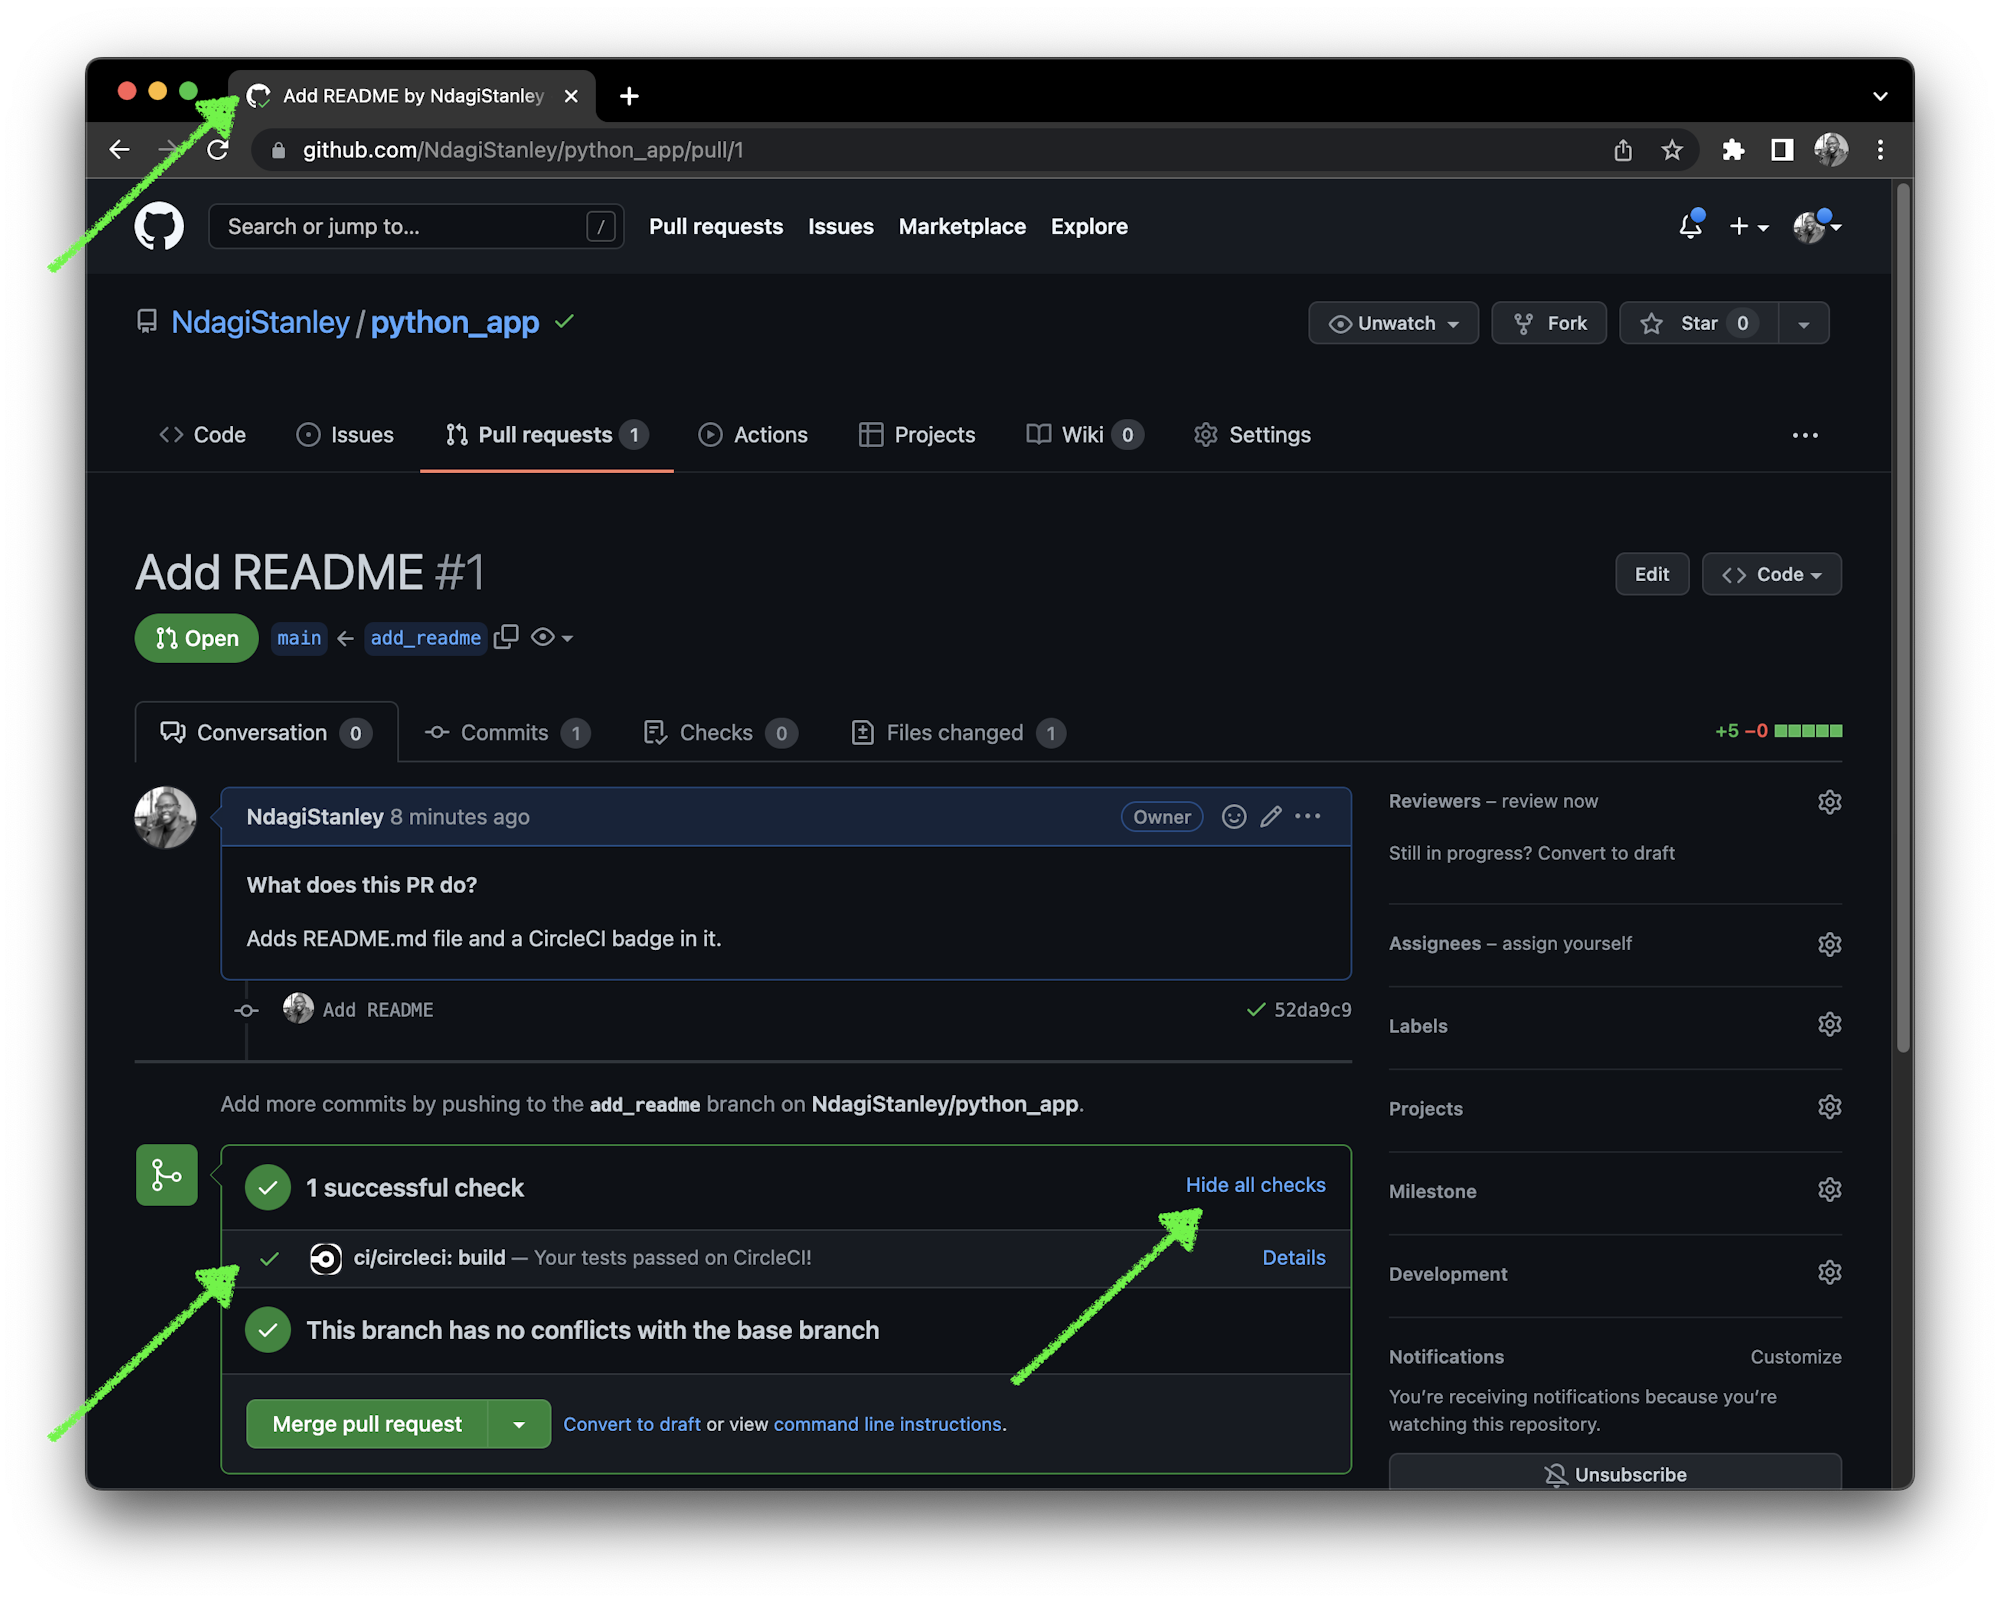Open the repository Settings tab
This screenshot has height=1603, width=2000.
coord(1252,435)
